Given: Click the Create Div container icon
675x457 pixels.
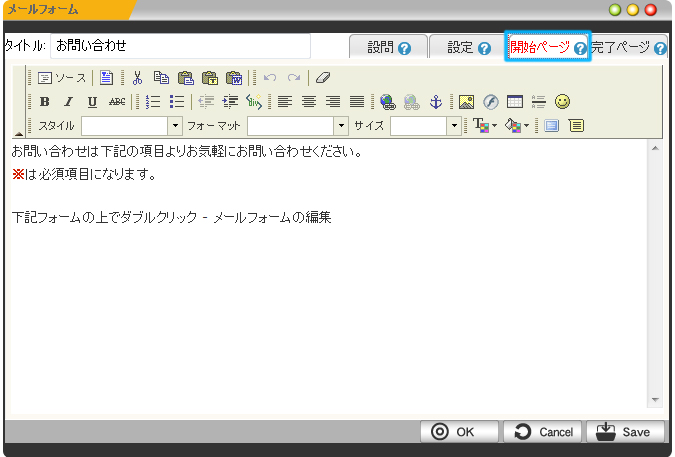Looking at the screenshot, I should click(254, 102).
